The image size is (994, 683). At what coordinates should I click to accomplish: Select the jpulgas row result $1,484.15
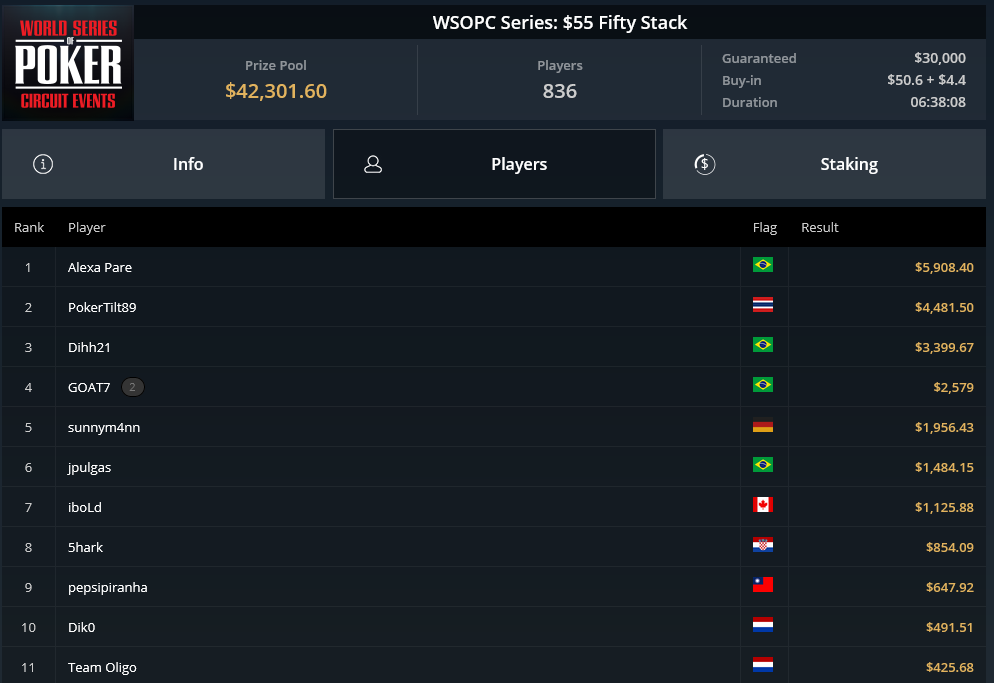click(x=944, y=467)
